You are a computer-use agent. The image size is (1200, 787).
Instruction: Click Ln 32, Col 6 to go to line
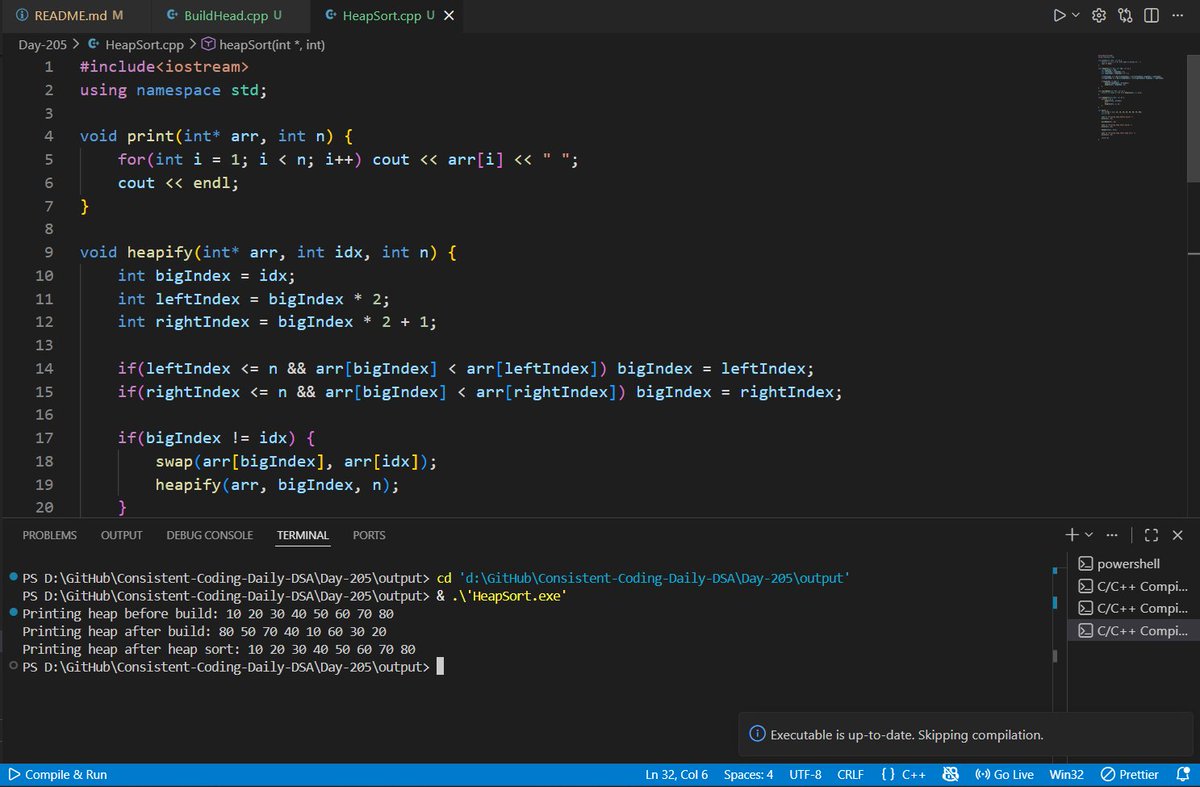677,775
